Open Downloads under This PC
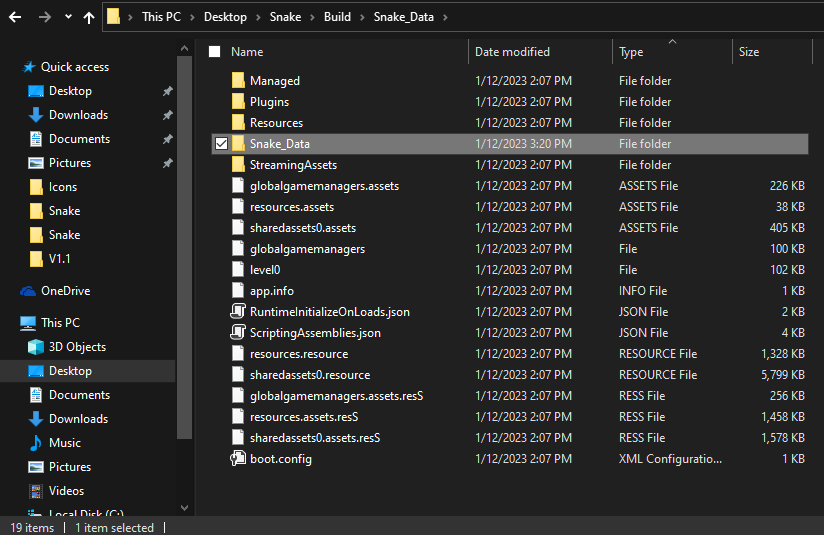Image resolution: width=824 pixels, height=535 pixels. (78, 419)
